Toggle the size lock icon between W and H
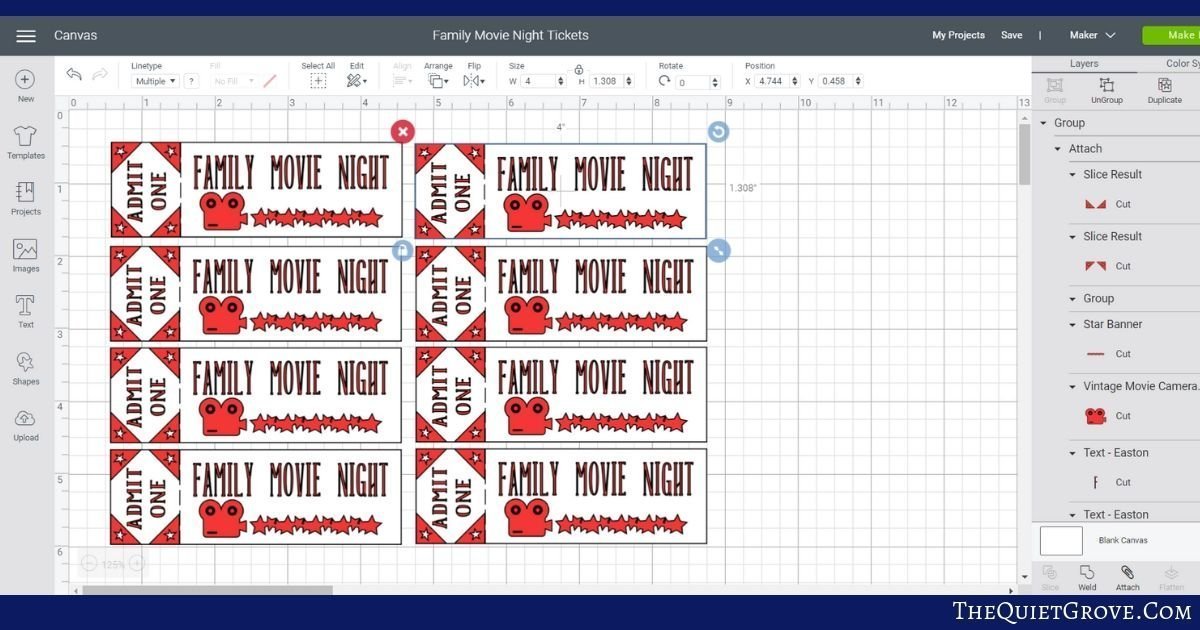The height and width of the screenshot is (630, 1200). (x=578, y=70)
